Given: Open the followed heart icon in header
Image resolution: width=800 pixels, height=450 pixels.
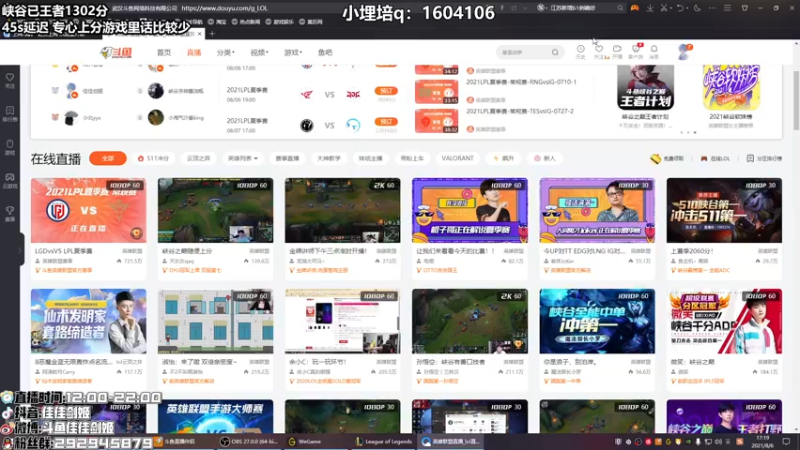Looking at the screenshot, I should point(599,51).
